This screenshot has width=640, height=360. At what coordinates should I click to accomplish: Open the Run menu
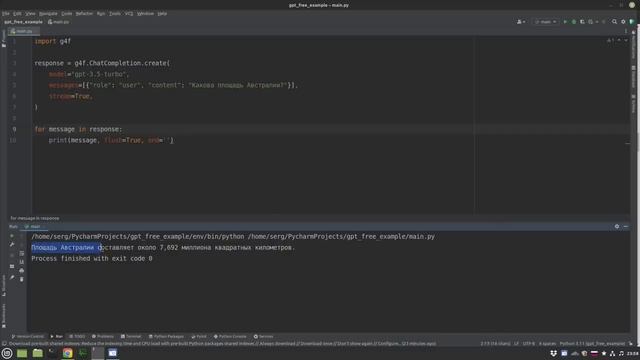click(x=101, y=13)
